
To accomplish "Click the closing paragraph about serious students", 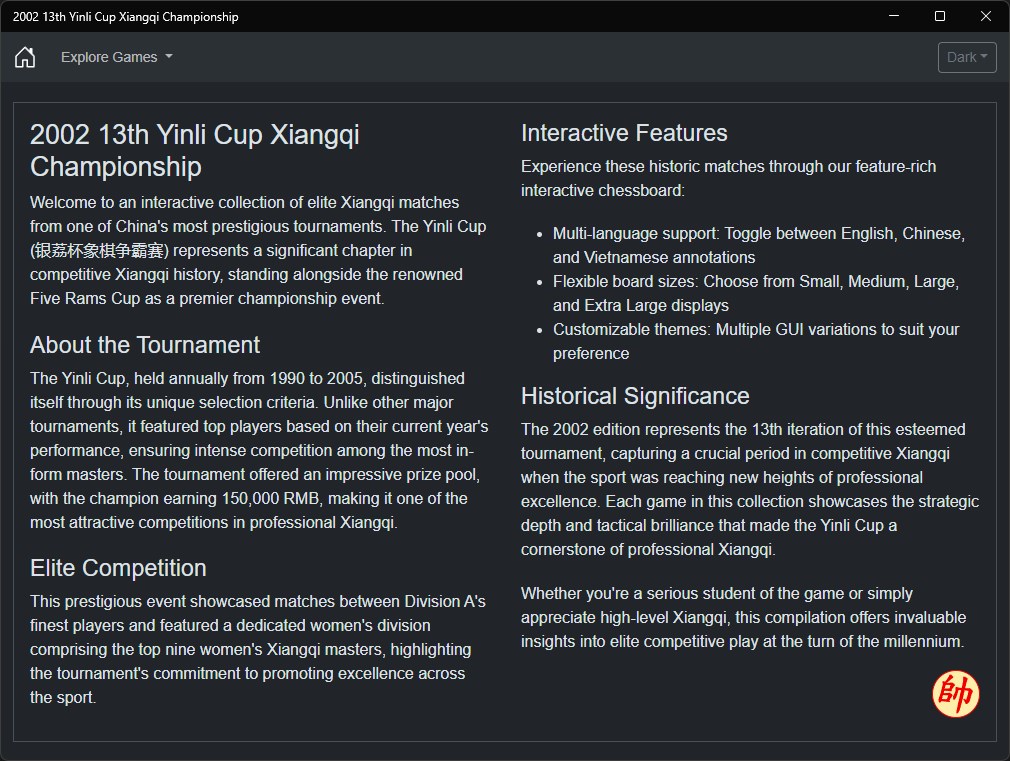I will [743, 617].
